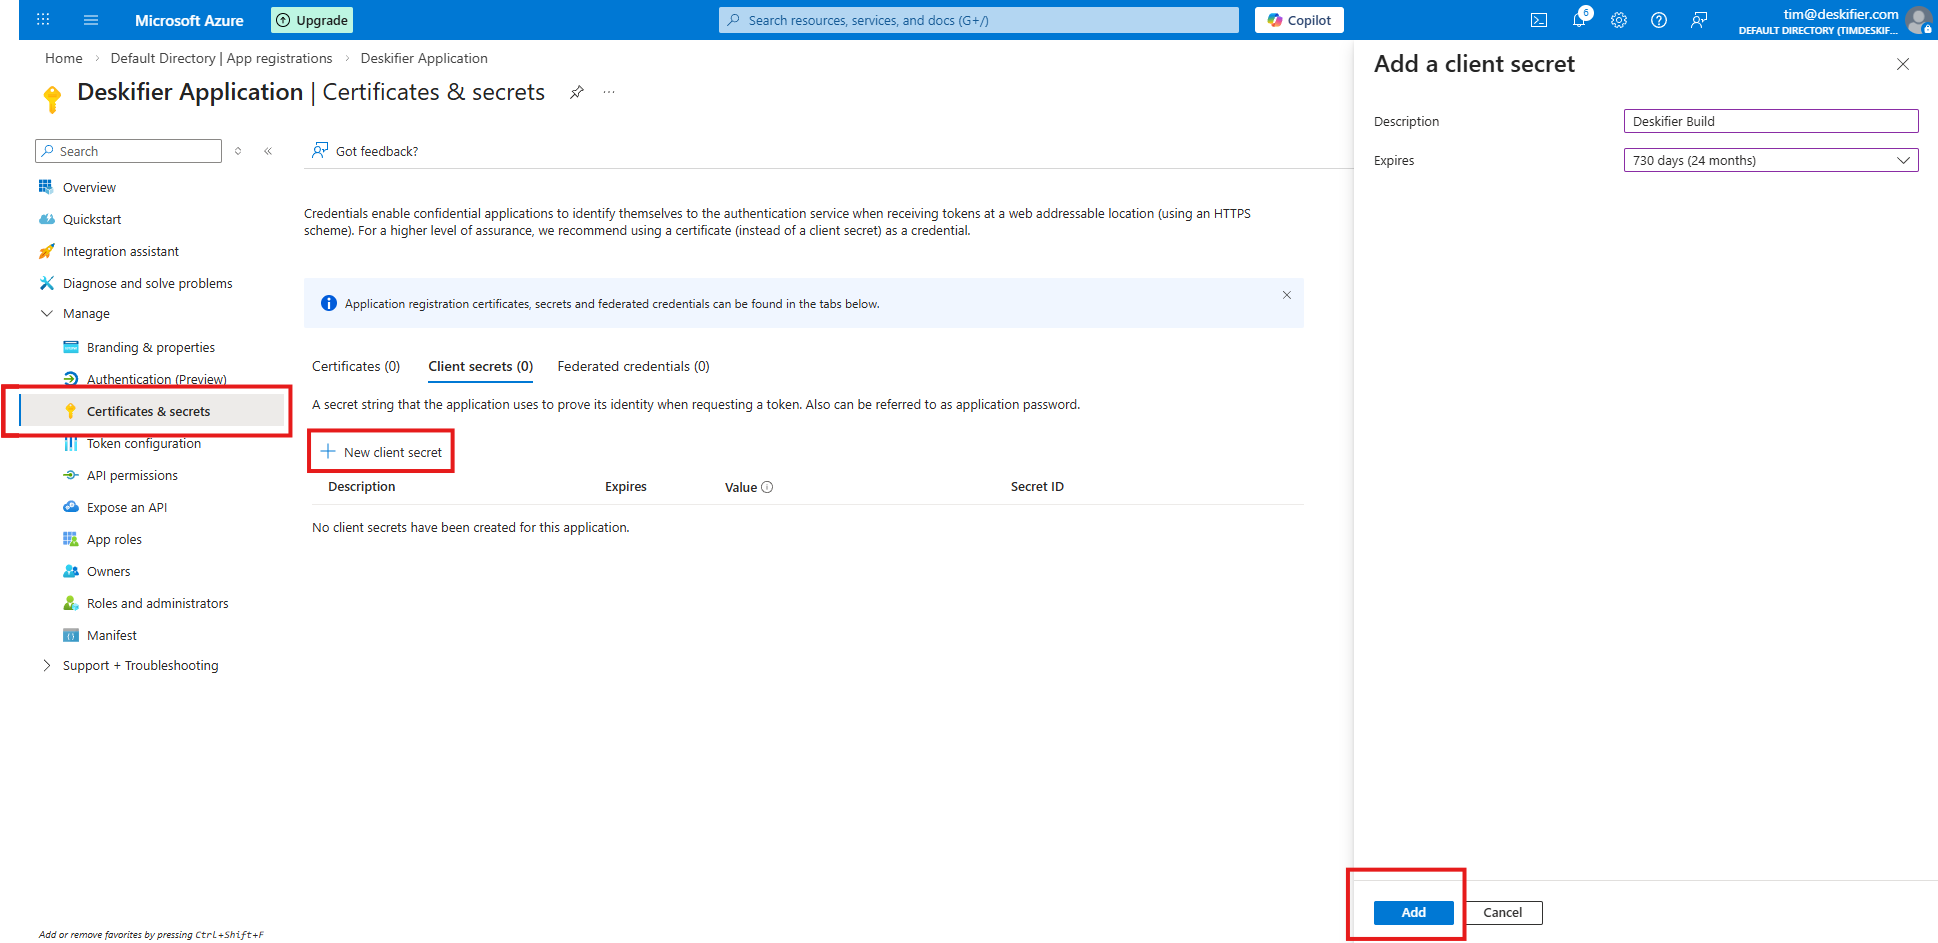The image size is (1938, 943).
Task: Collapse the Manage section
Action: pyautogui.click(x=47, y=313)
